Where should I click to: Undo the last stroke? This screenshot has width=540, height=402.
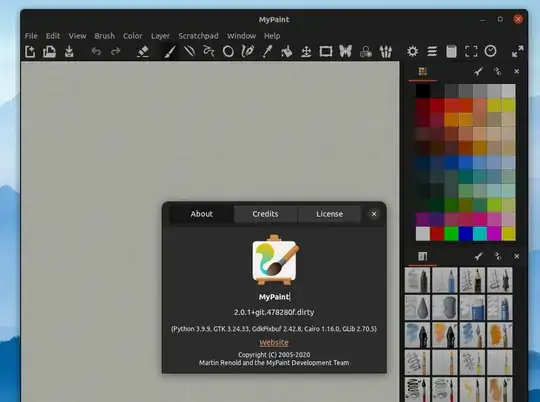pos(96,52)
